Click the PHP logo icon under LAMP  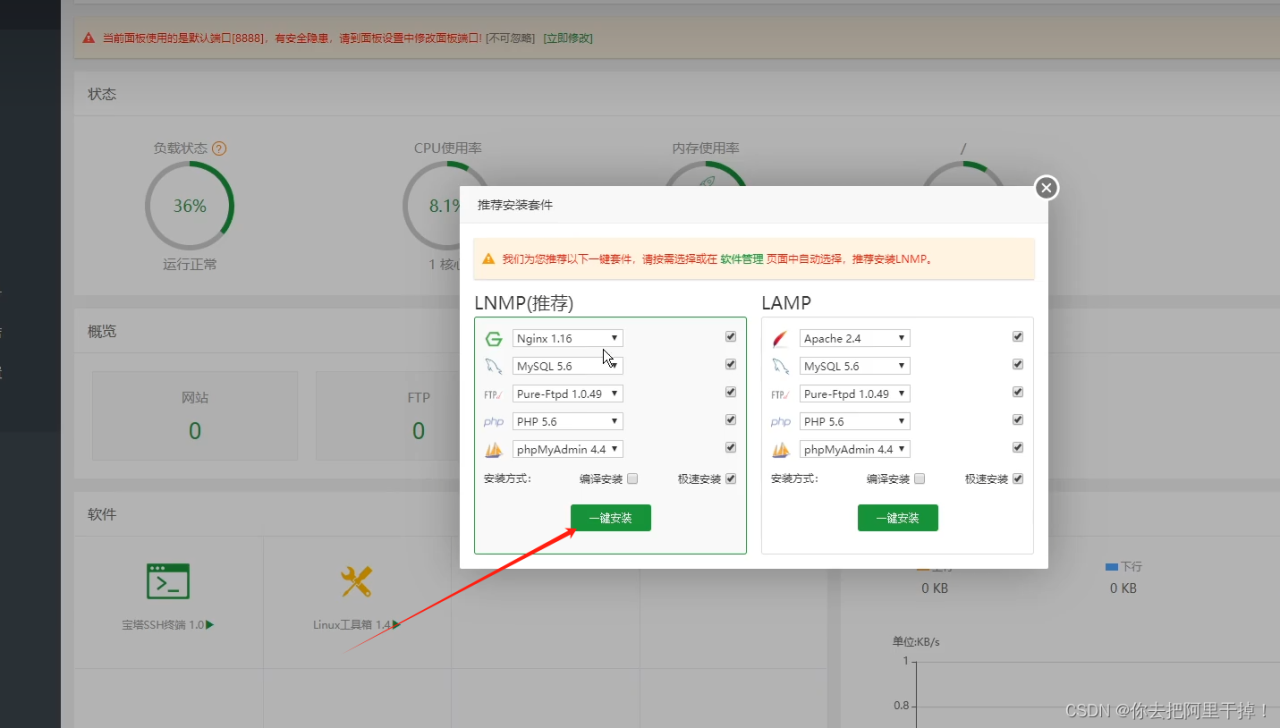(780, 422)
